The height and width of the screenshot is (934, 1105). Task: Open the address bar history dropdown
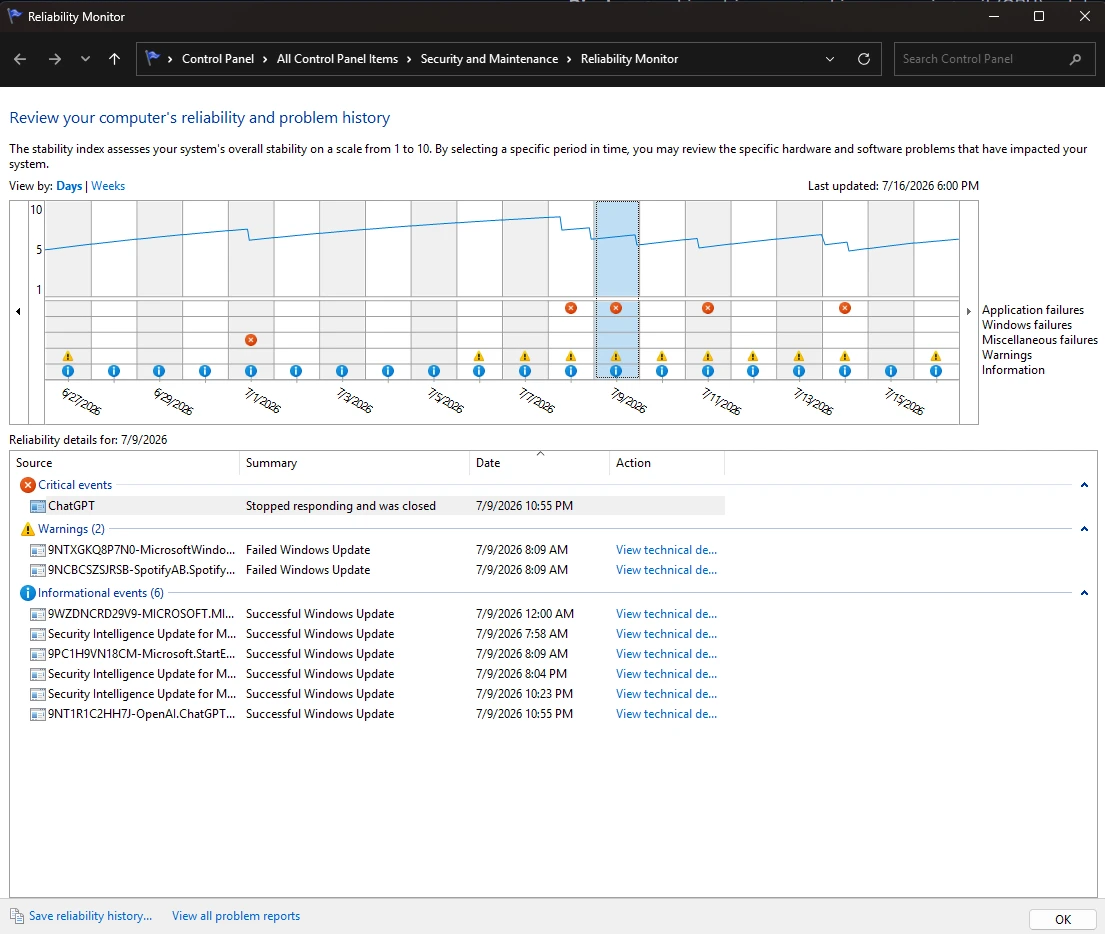click(829, 59)
